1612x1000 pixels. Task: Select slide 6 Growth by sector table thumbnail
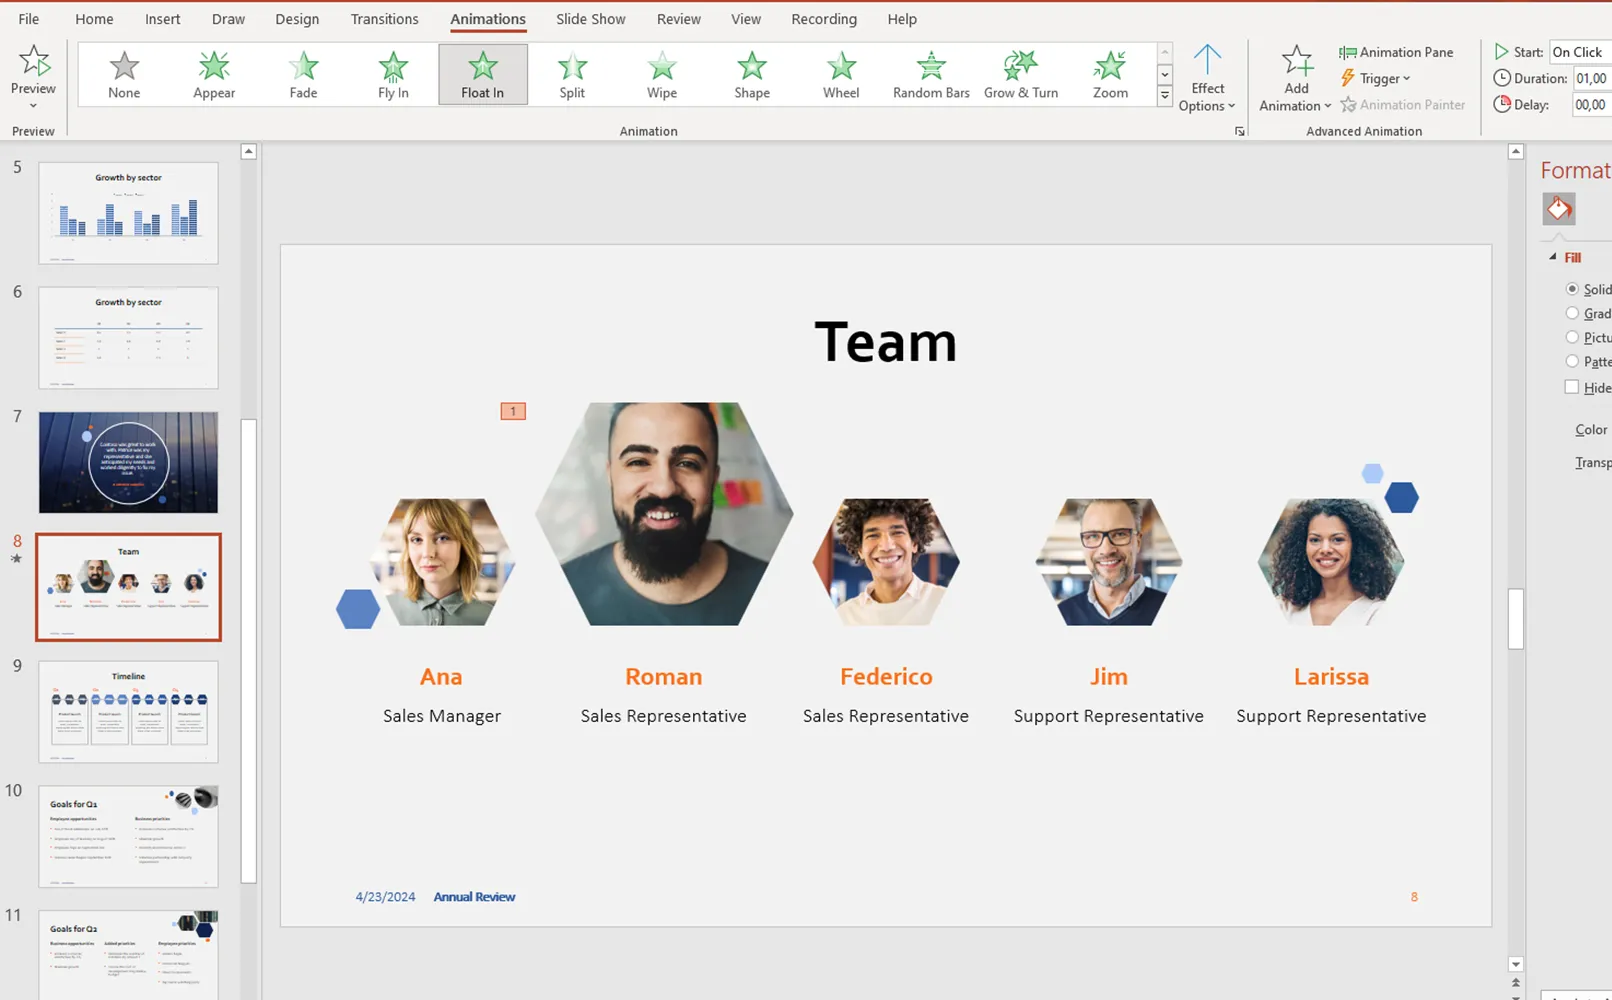[x=128, y=338]
